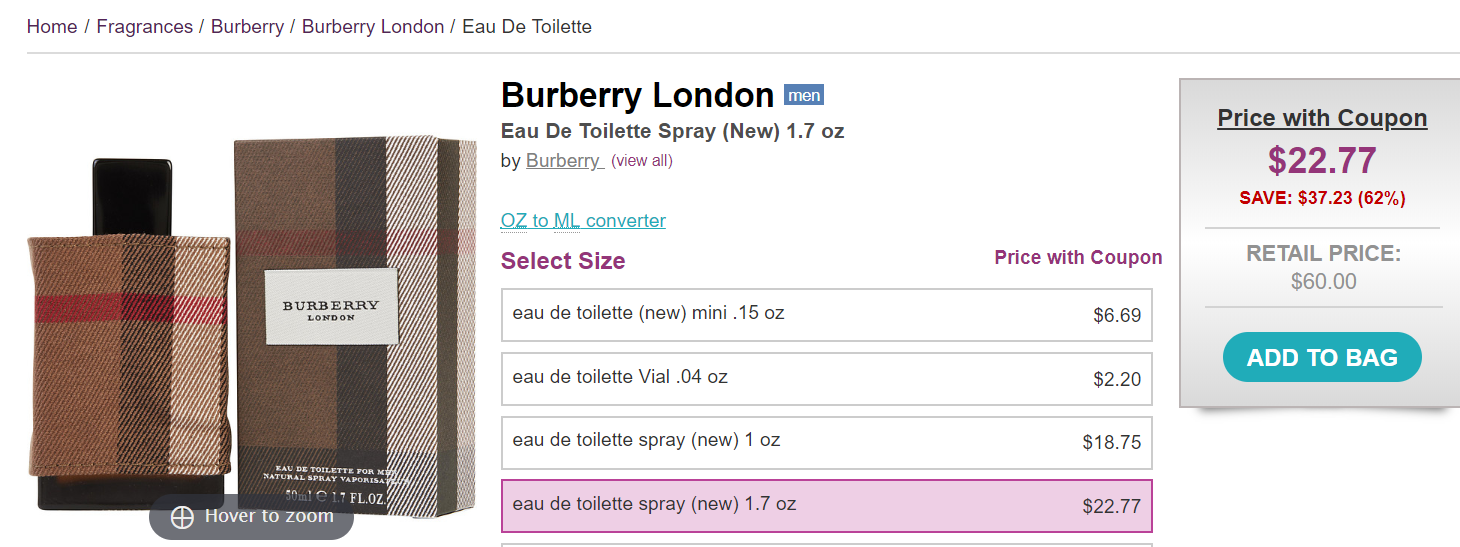The height and width of the screenshot is (547, 1460).
Task: Click the $22.77 coupon price
Action: point(1322,161)
